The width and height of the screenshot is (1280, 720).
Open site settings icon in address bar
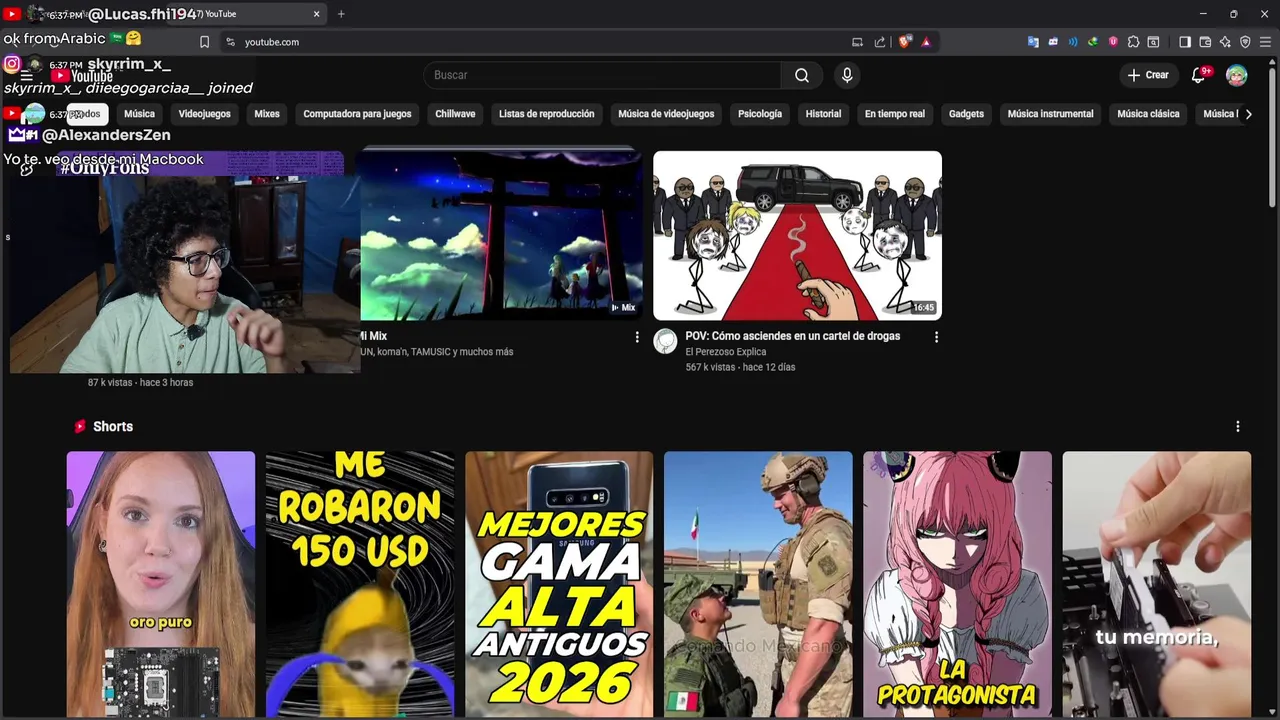coord(230,42)
